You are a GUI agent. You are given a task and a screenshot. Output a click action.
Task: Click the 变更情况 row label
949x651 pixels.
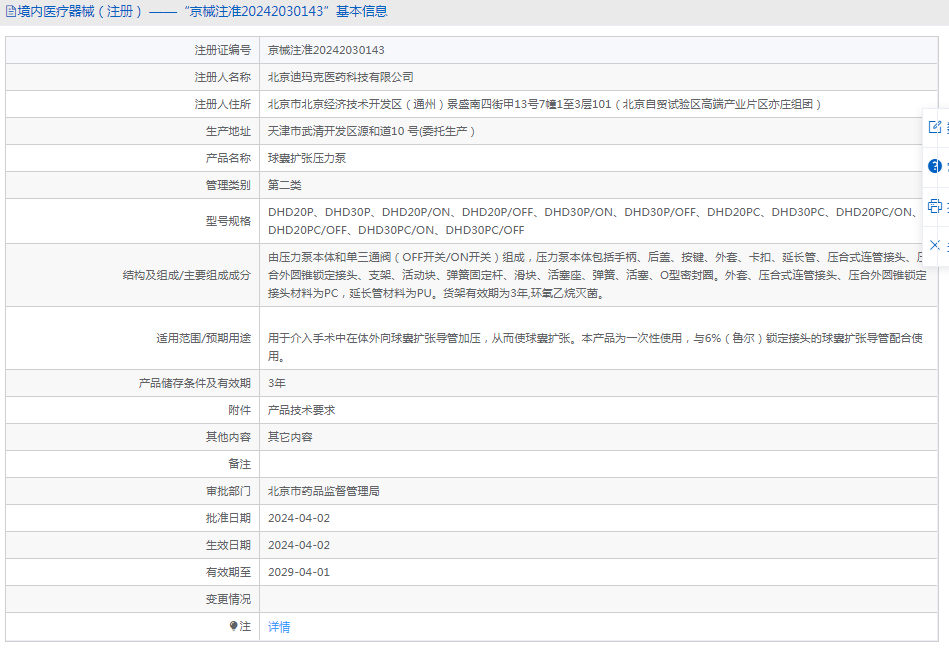(228, 599)
